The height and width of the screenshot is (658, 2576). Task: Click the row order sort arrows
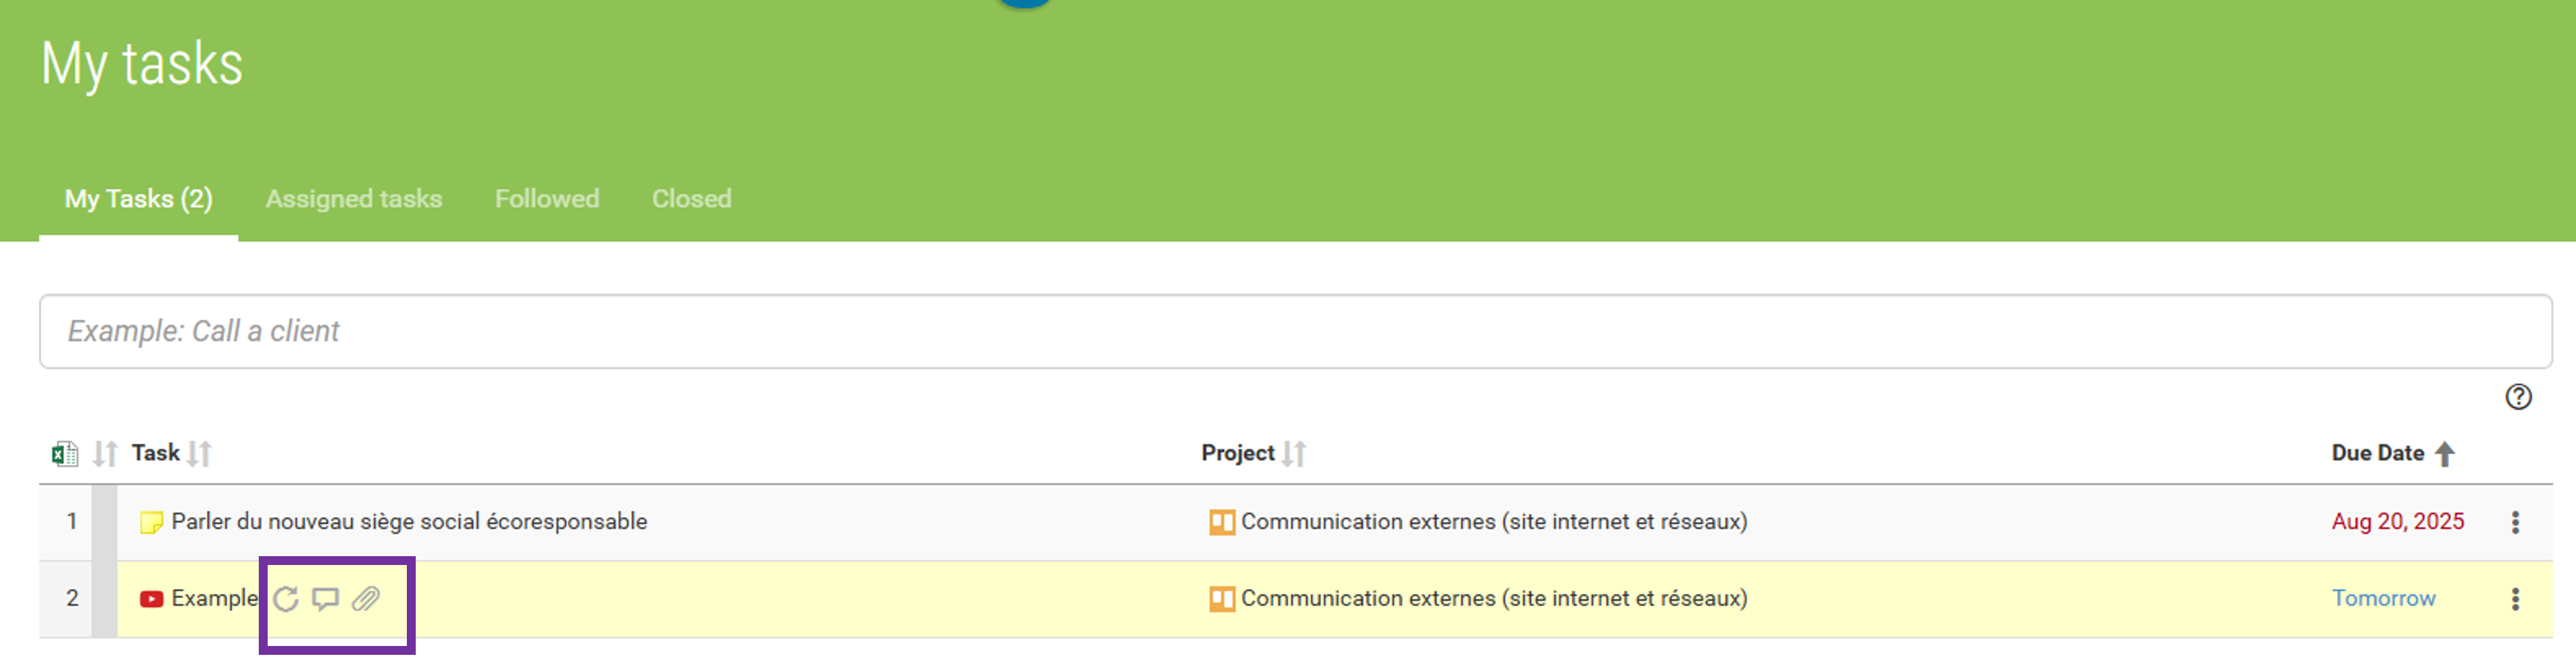click(x=105, y=454)
